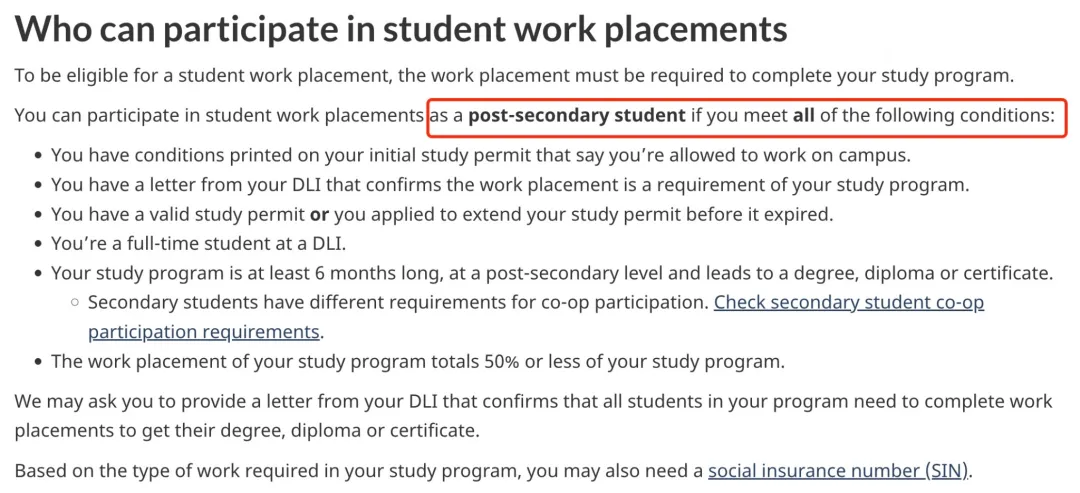Screen dimensions: 1080x493
Task: Click the bullet about being allowed to work on campus
Action: (x=480, y=156)
